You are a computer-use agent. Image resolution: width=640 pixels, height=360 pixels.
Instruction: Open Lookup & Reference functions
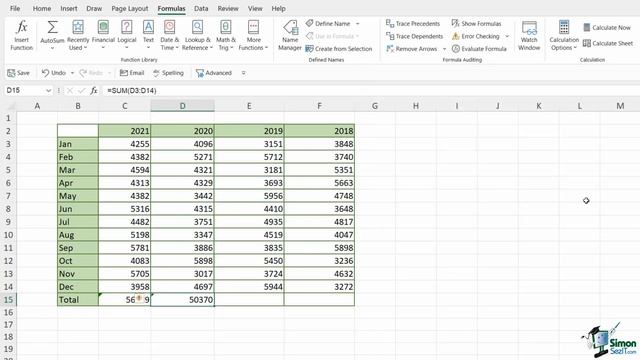pyautogui.click(x=198, y=36)
